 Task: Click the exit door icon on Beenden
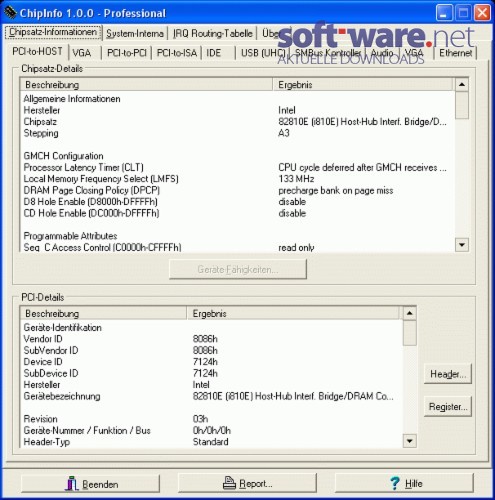coord(72,484)
